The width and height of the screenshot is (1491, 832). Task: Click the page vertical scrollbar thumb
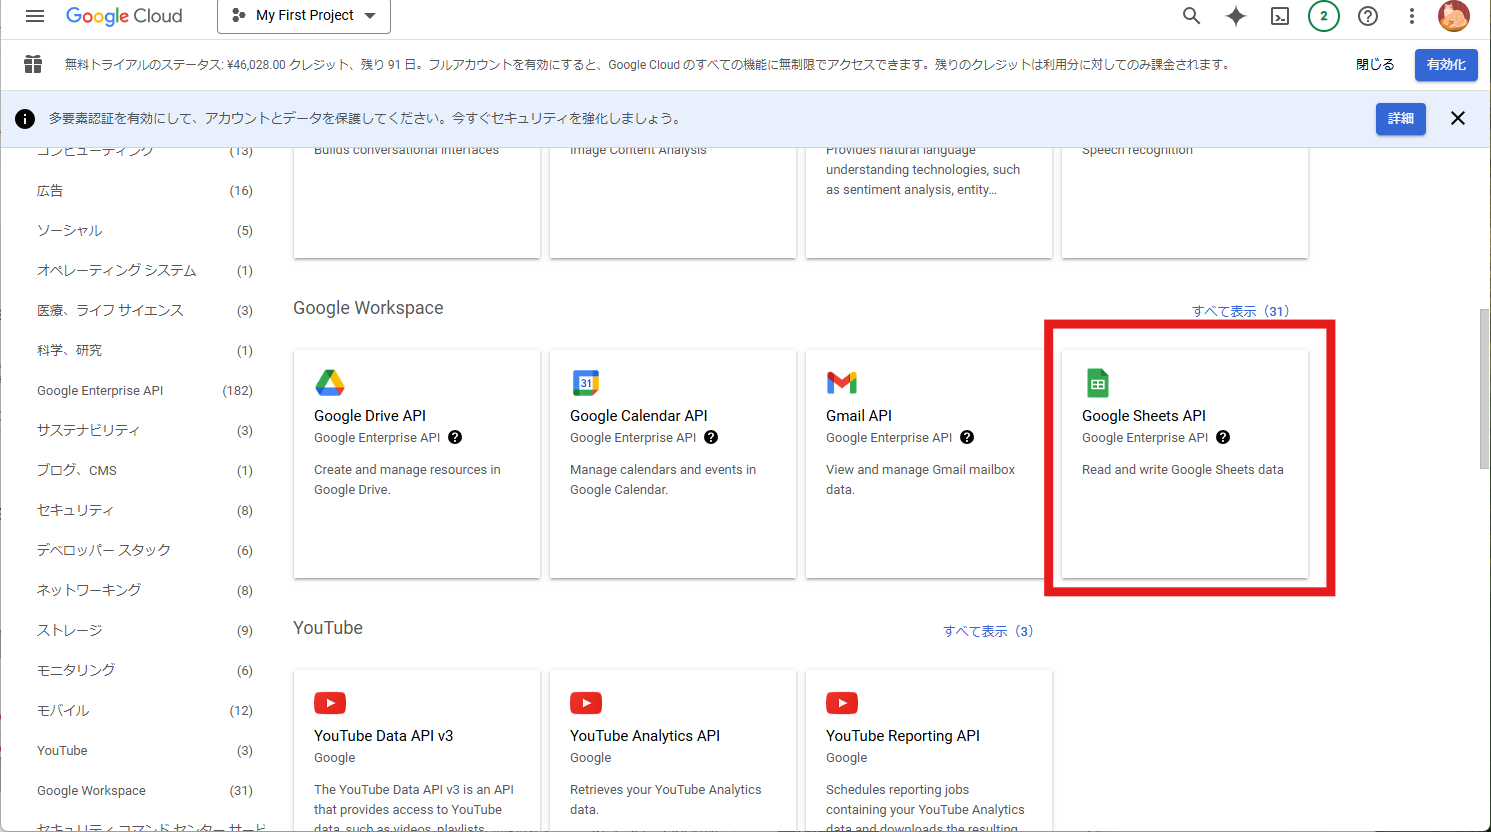point(1484,388)
